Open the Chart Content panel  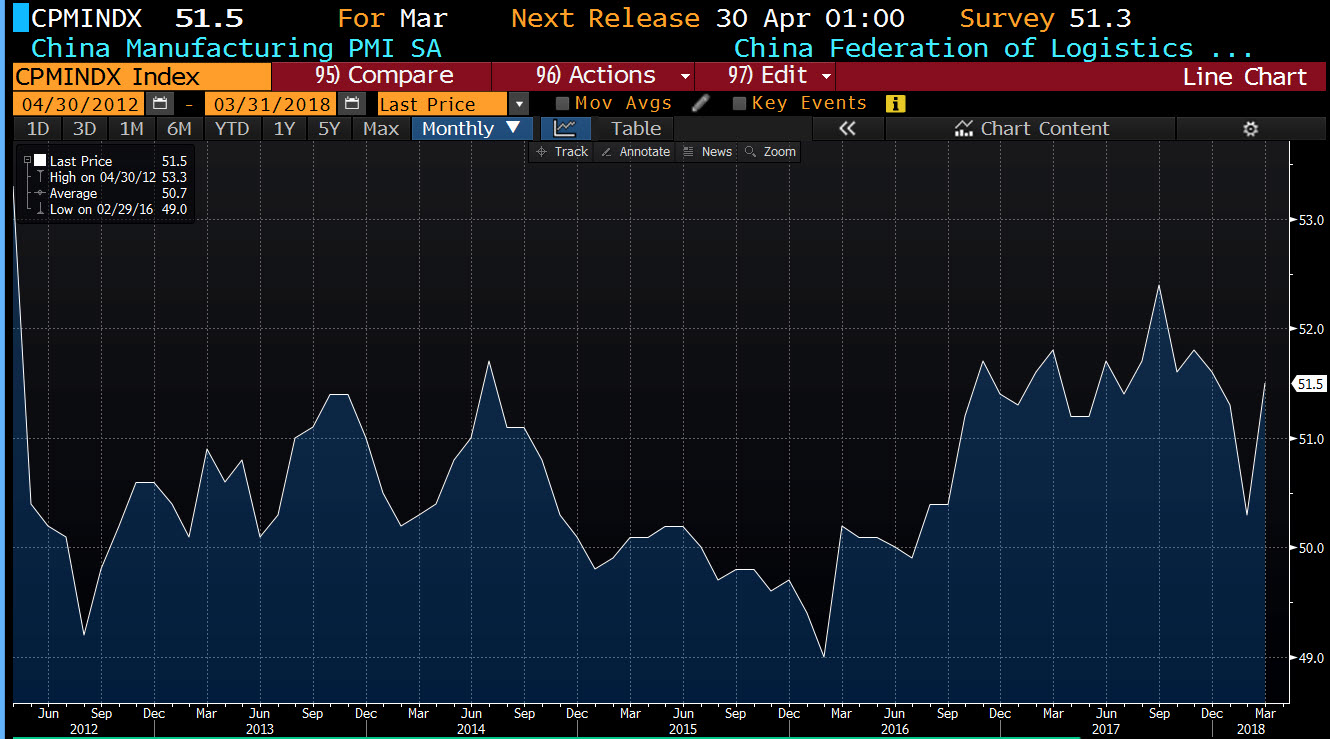(1031, 128)
